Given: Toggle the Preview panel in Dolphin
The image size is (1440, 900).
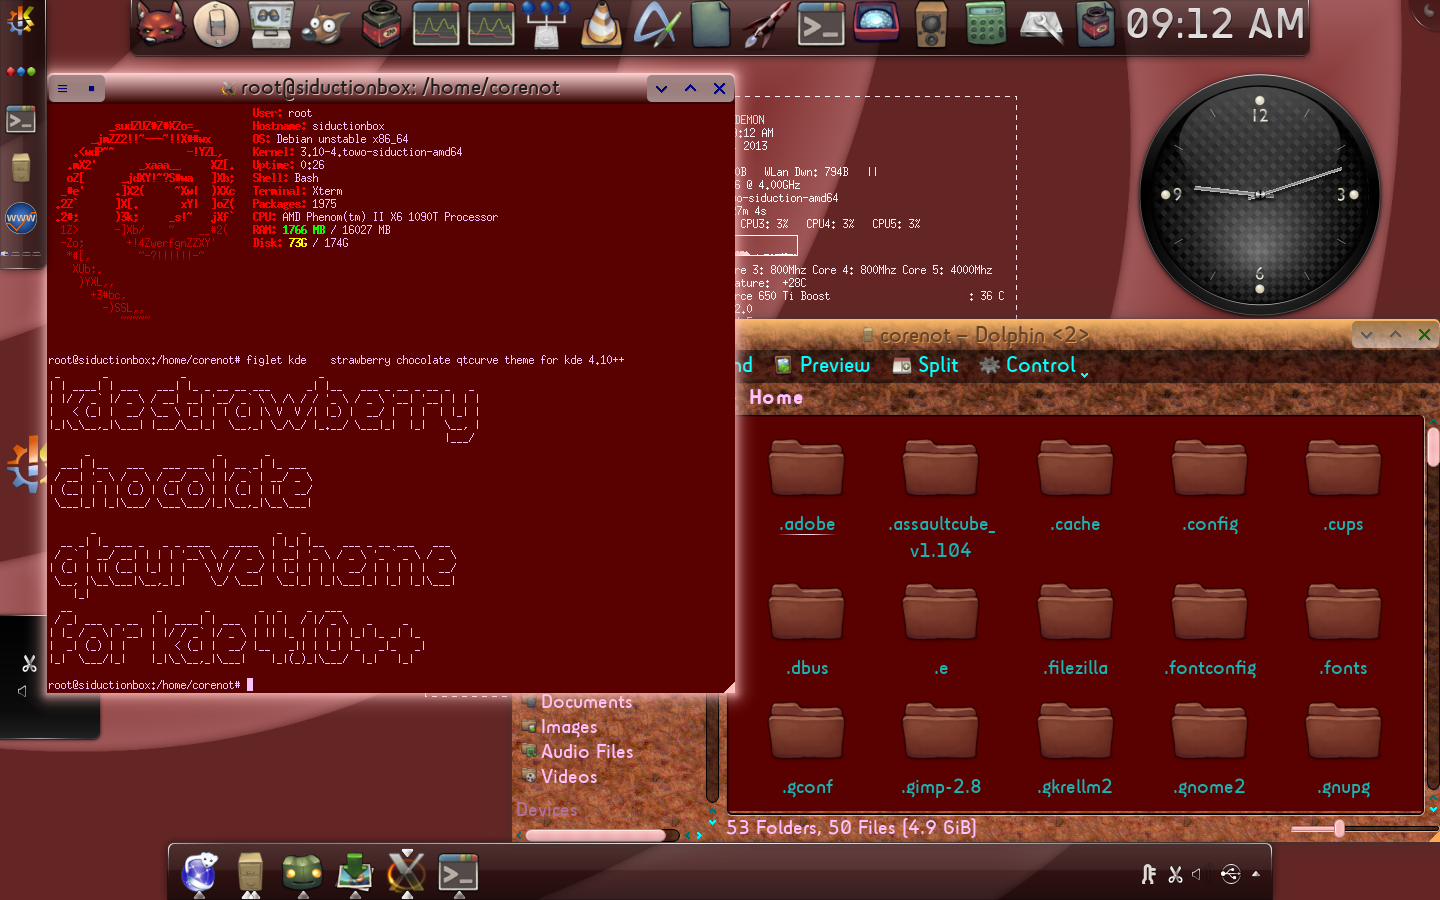Looking at the screenshot, I should [823, 365].
